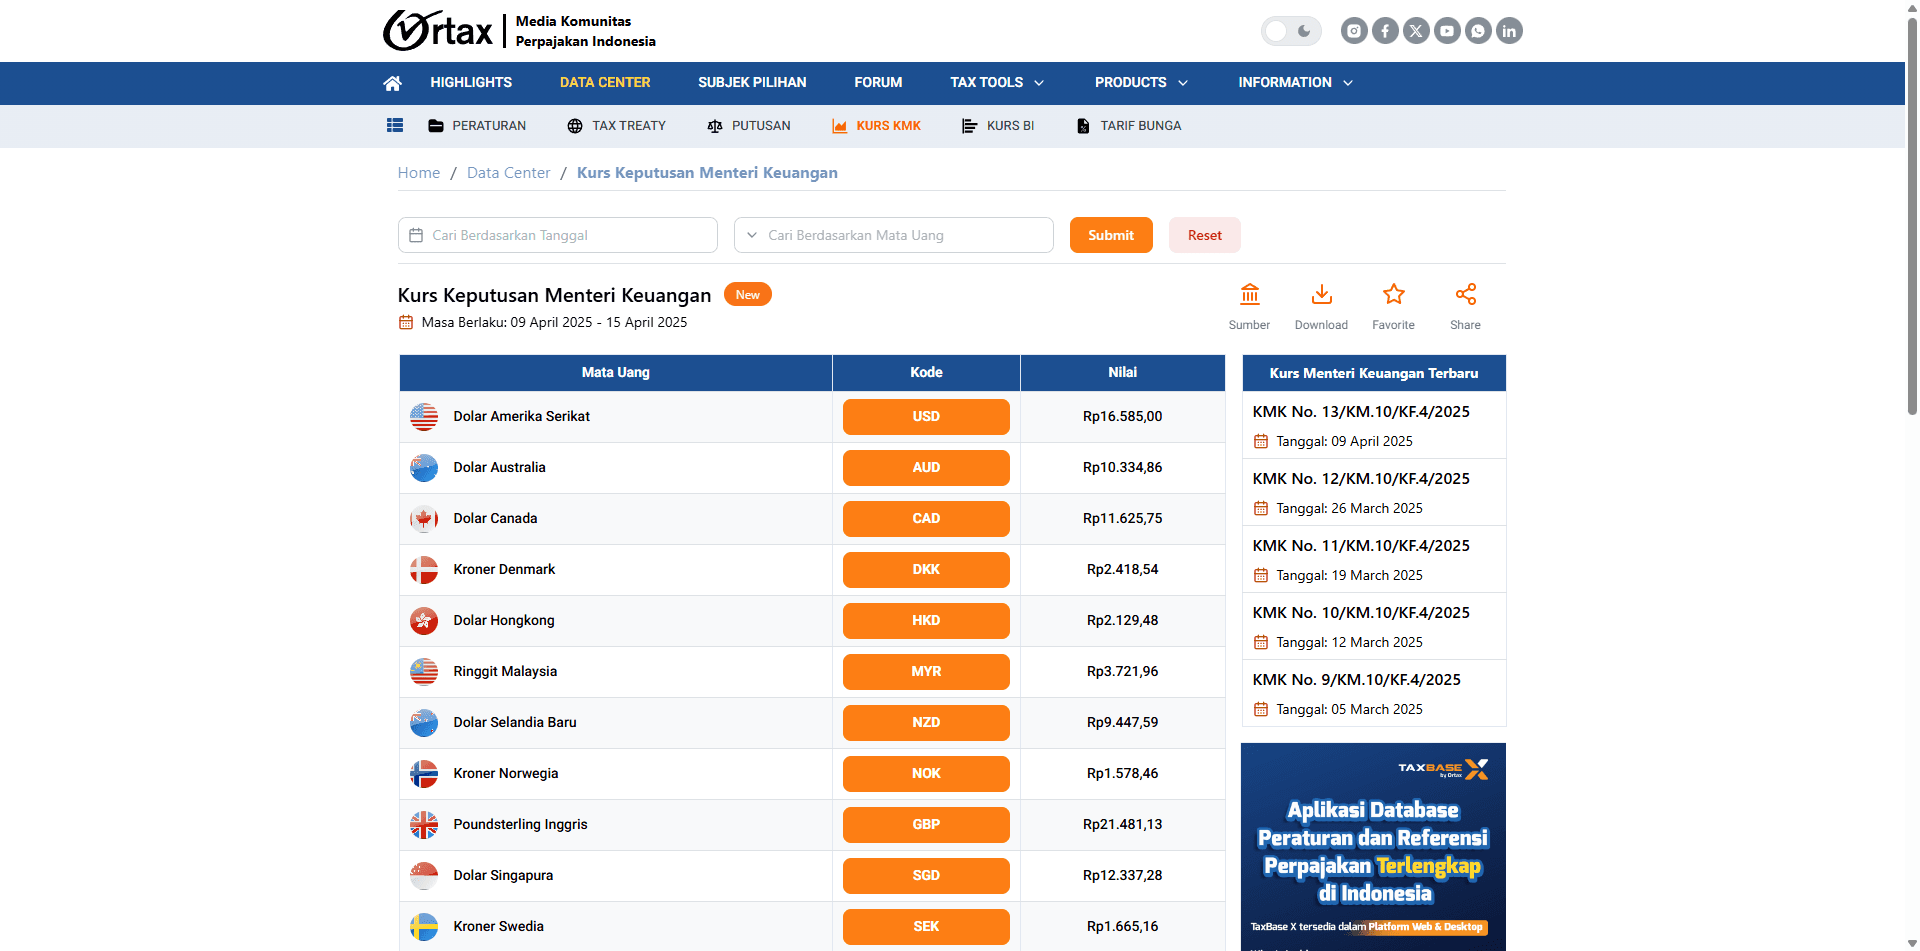Toggle dark mode switch
Screen dimensions: 1920x951
(x=1290, y=31)
